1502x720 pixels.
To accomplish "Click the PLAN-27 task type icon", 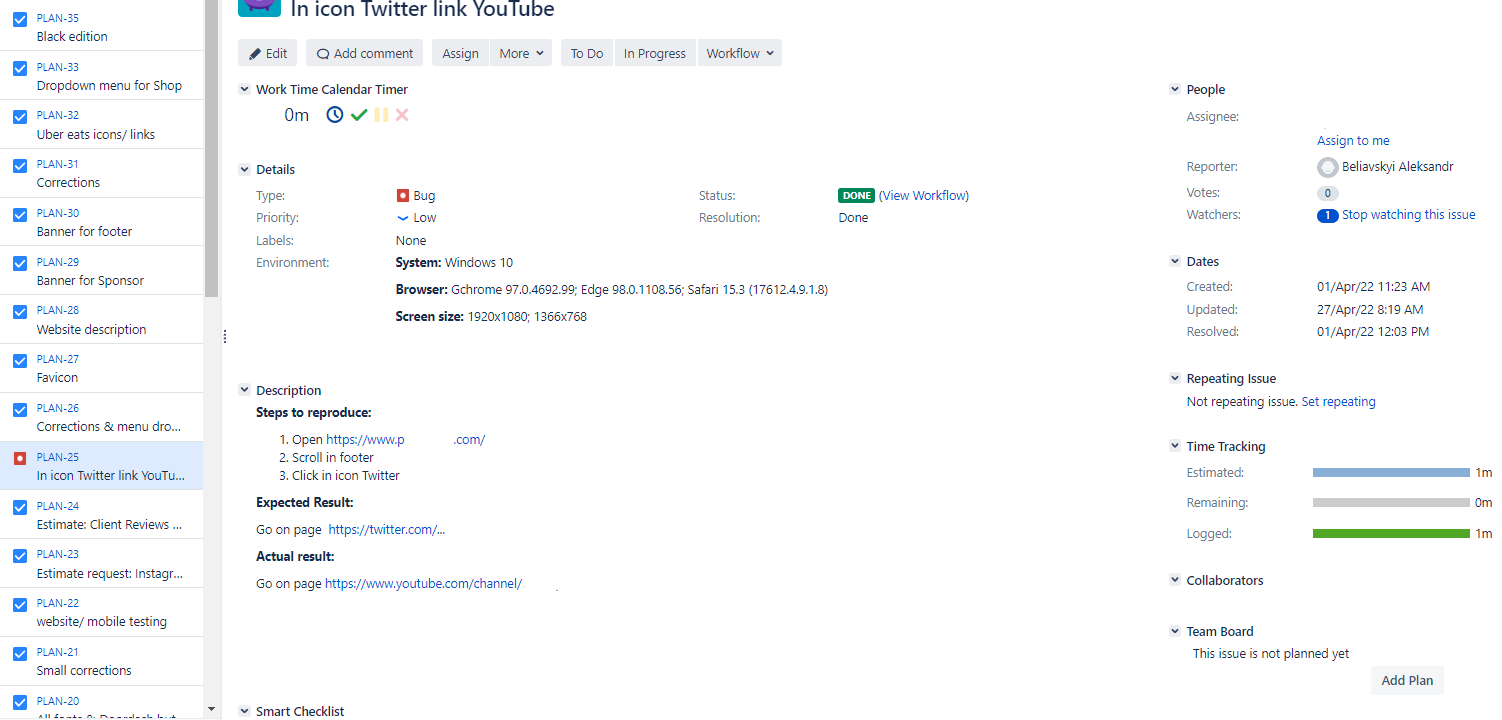I will [20, 360].
